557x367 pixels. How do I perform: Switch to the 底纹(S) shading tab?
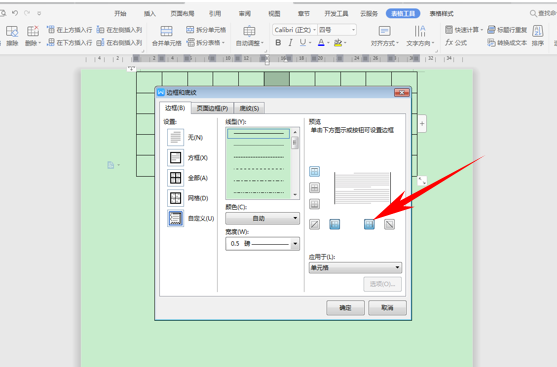[249, 108]
